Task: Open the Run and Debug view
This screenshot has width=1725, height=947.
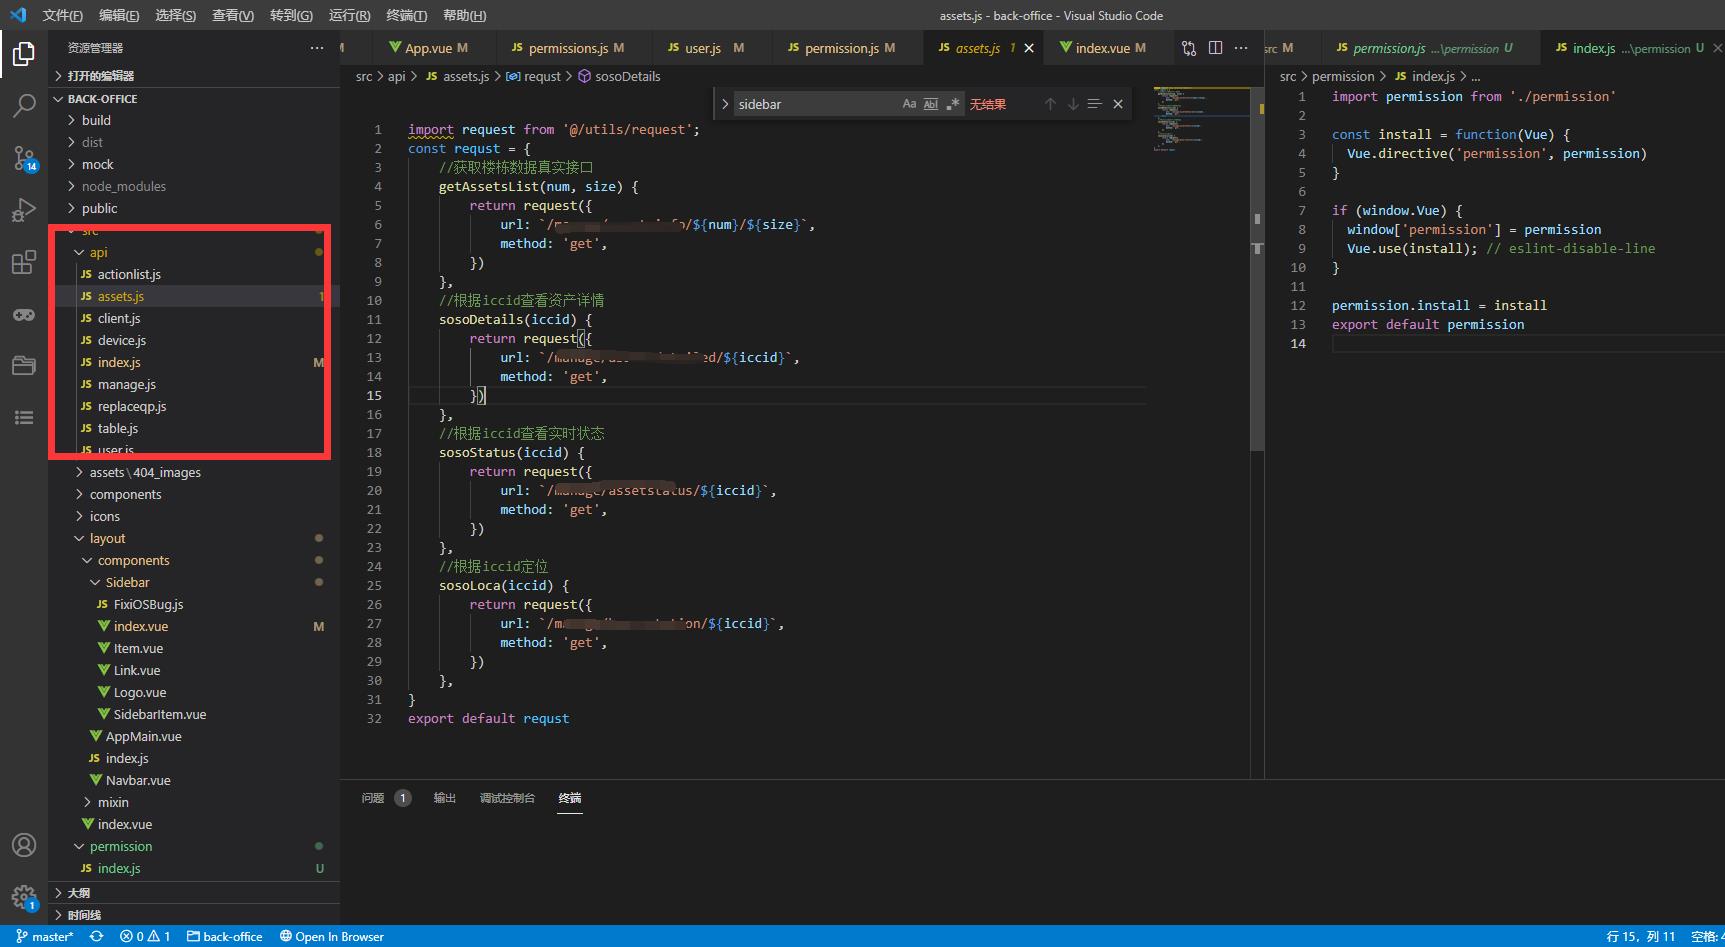Action: (x=23, y=210)
